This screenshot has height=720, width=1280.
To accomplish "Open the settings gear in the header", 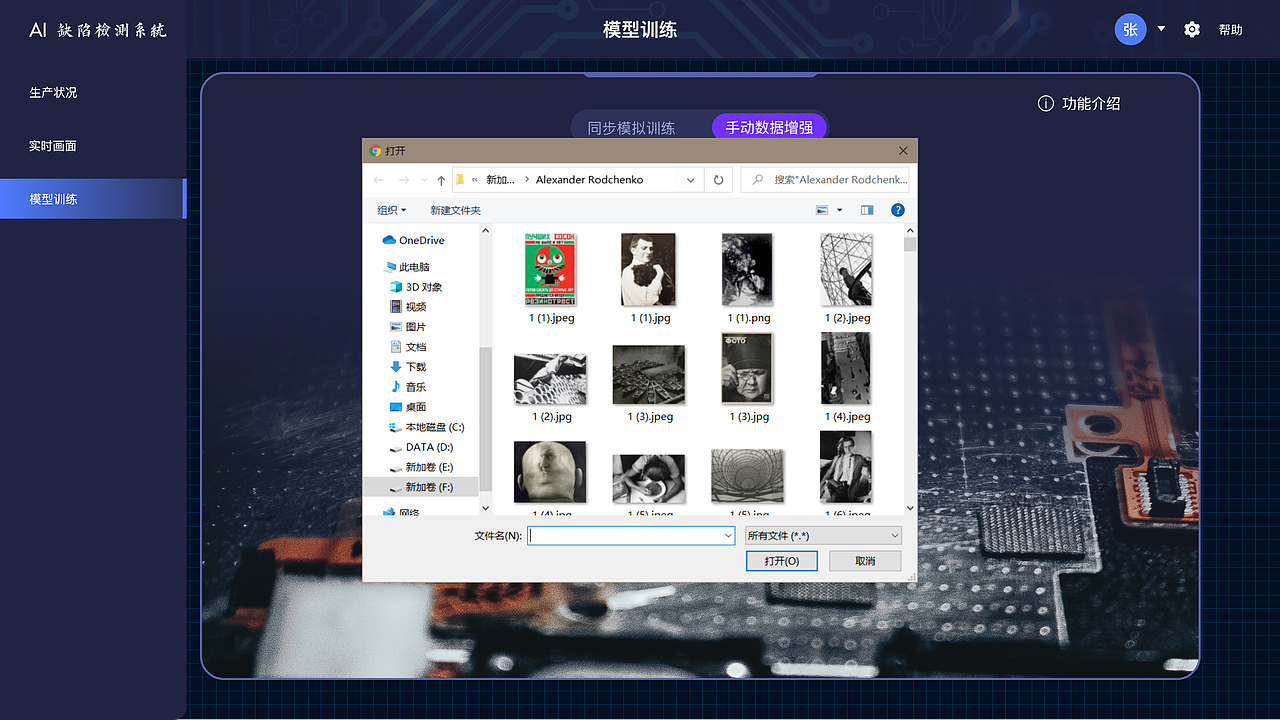I will 1192,30.
